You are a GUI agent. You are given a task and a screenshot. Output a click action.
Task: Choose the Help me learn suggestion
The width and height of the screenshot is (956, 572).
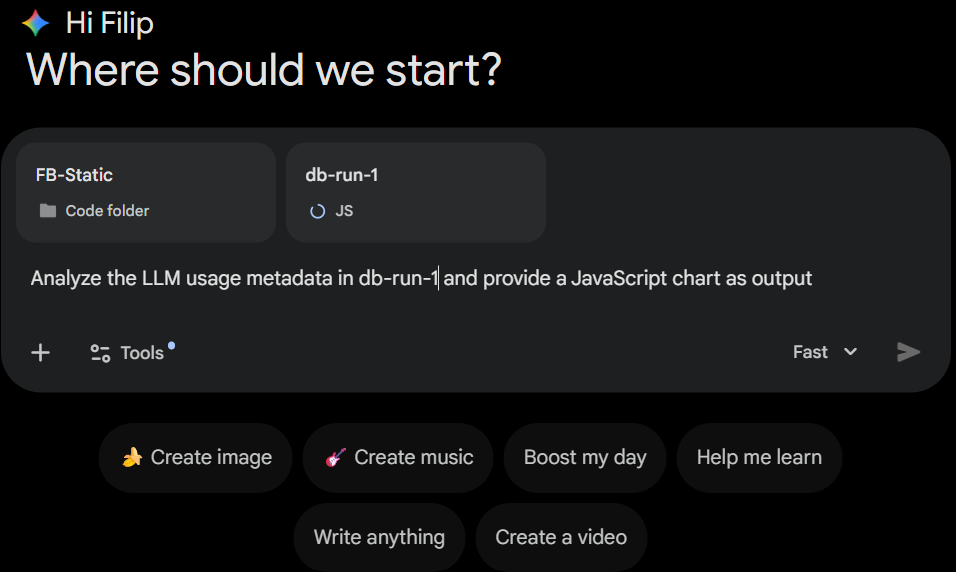point(759,458)
